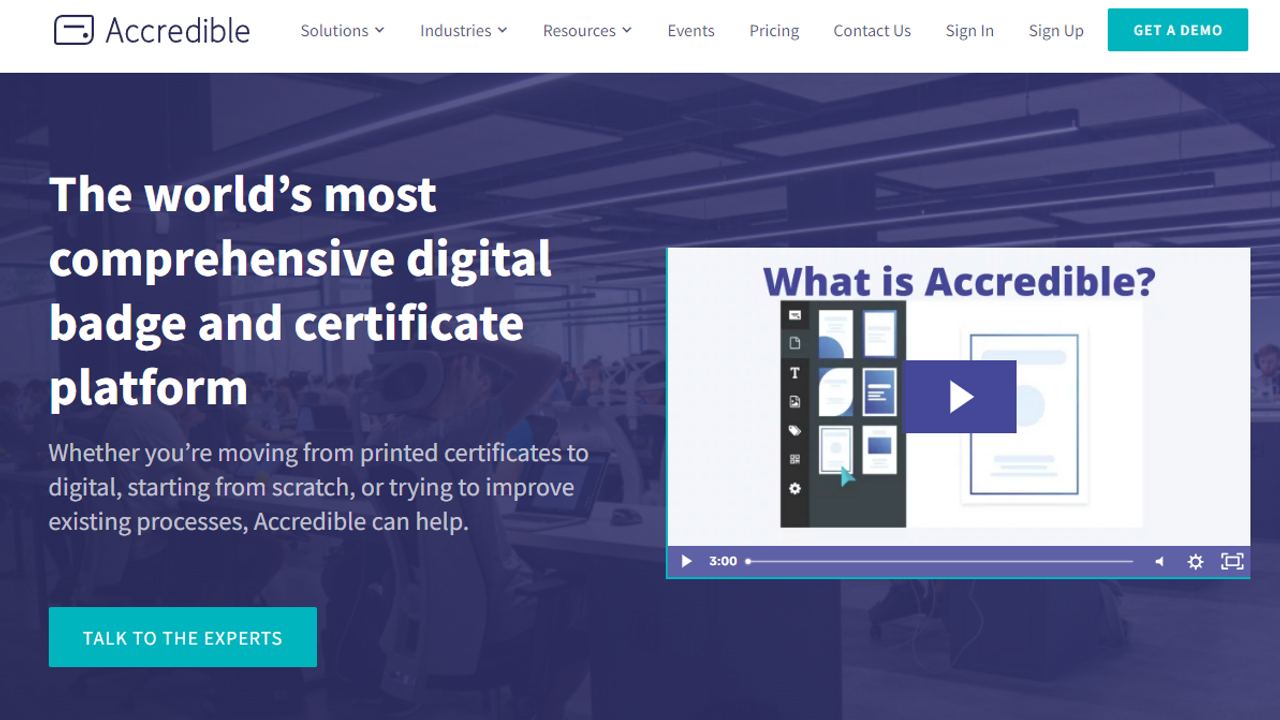The width and height of the screenshot is (1280, 720).
Task: Click the Sign Up link
Action: pyautogui.click(x=1056, y=31)
